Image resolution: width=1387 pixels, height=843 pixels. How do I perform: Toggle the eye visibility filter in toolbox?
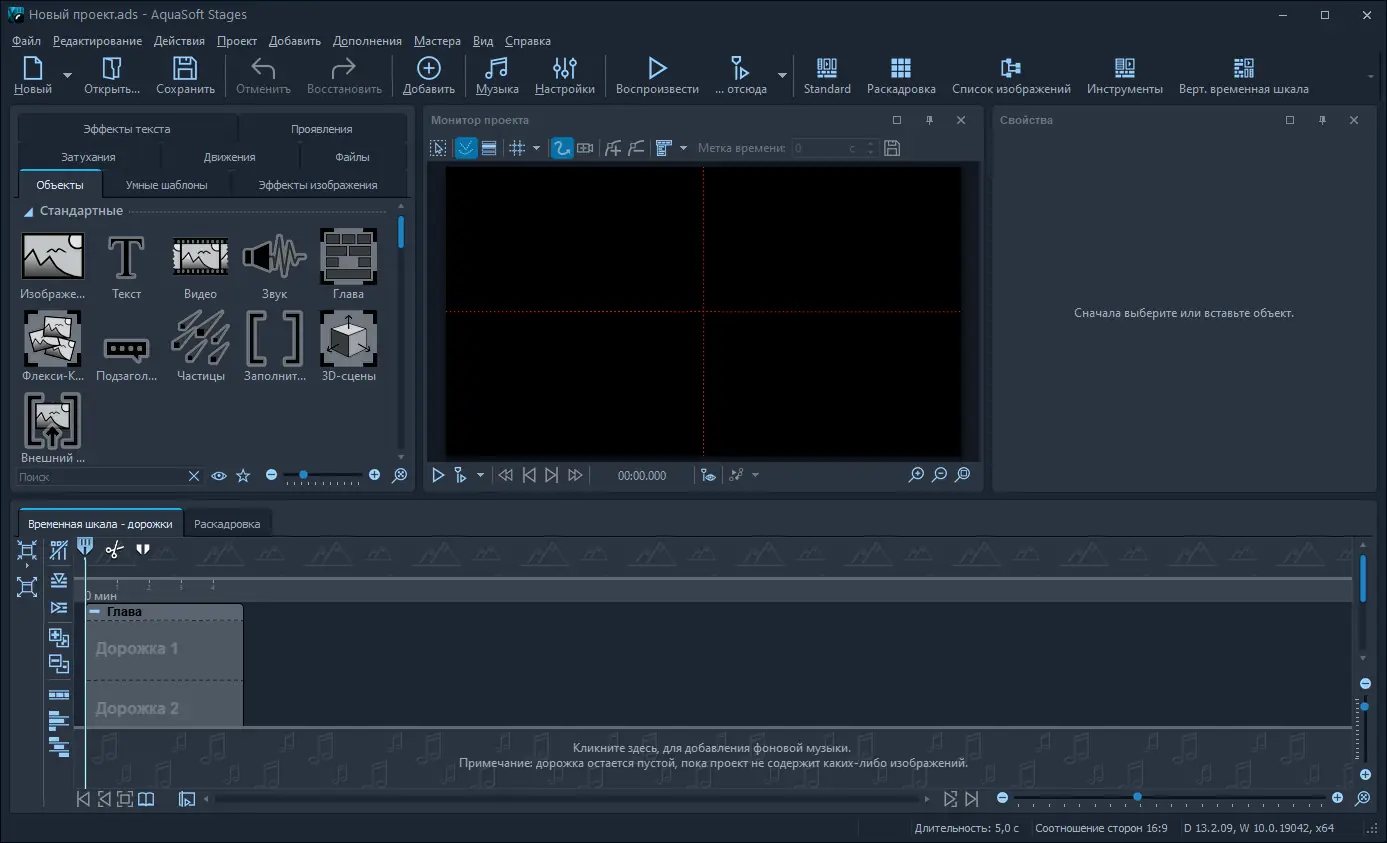click(219, 476)
